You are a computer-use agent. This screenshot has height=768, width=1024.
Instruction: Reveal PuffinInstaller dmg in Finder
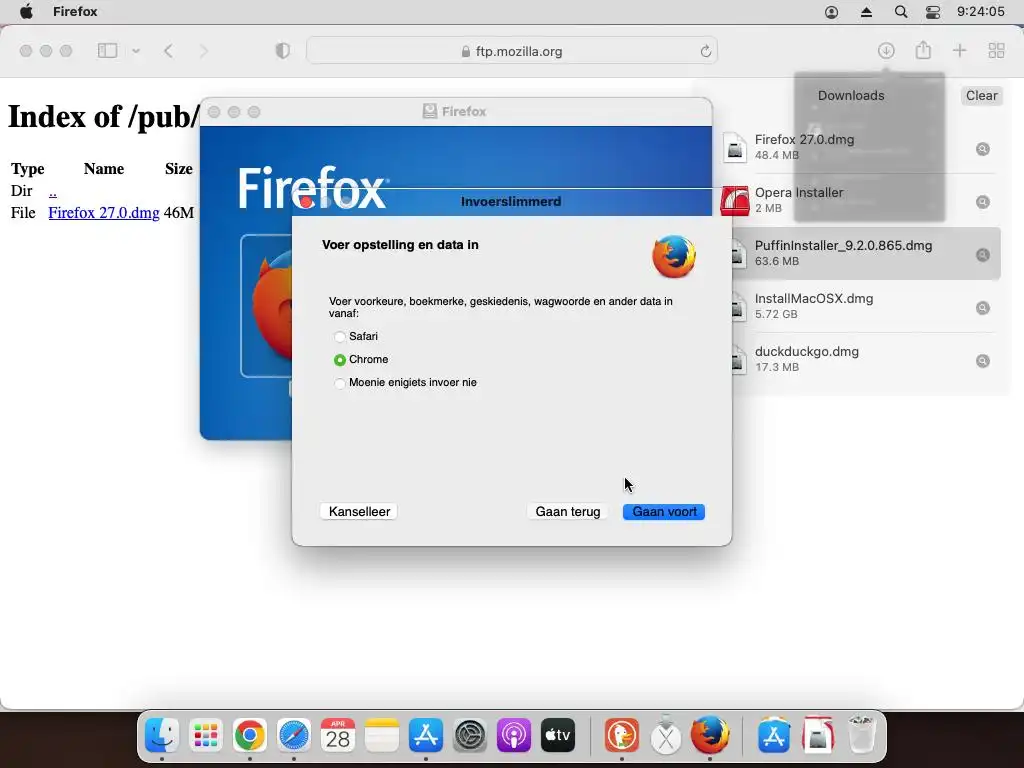[x=982, y=255]
